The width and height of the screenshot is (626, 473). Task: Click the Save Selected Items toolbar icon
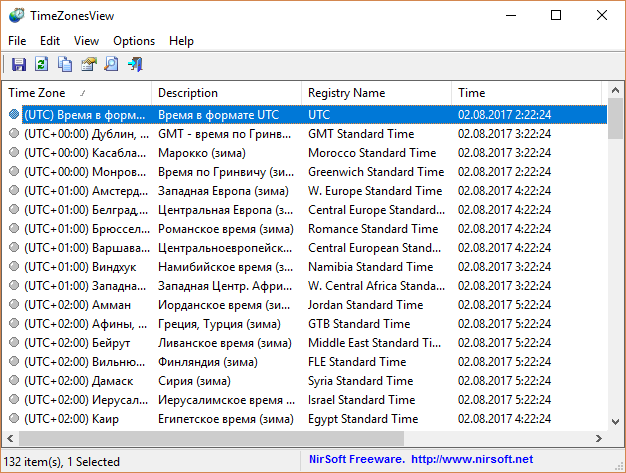coord(18,64)
